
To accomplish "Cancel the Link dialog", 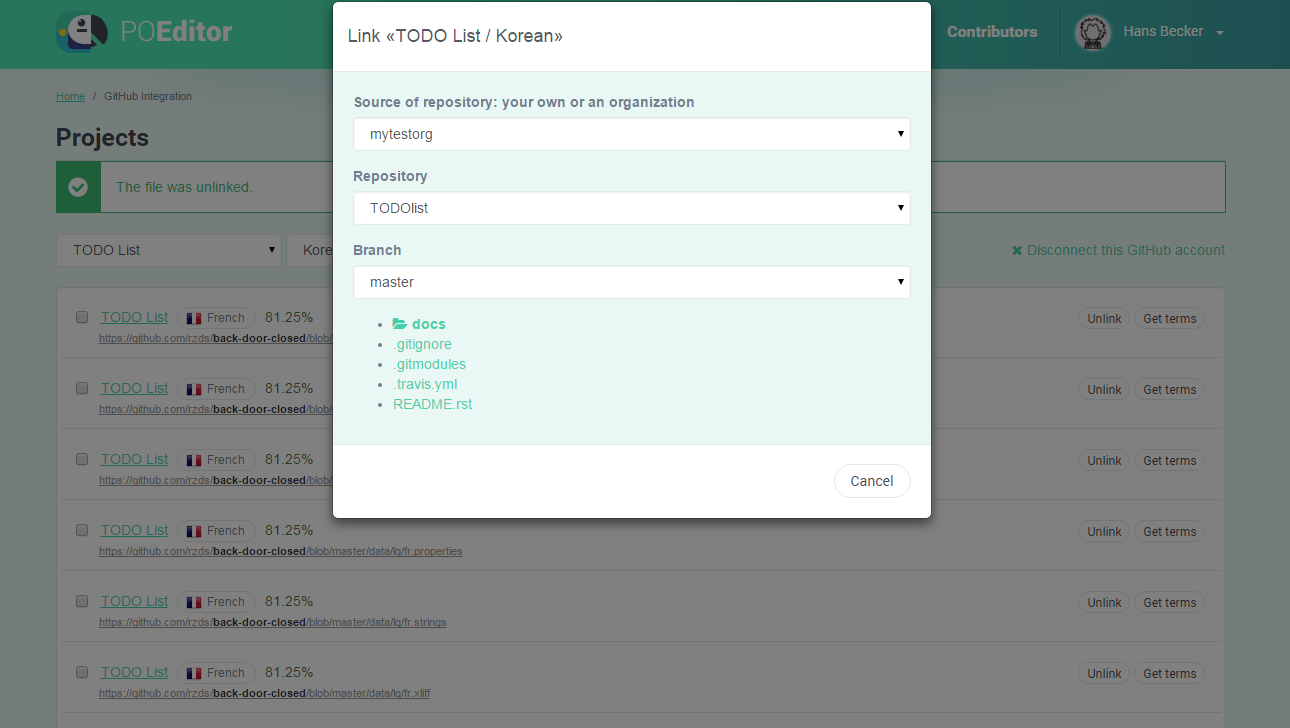I will [x=872, y=481].
